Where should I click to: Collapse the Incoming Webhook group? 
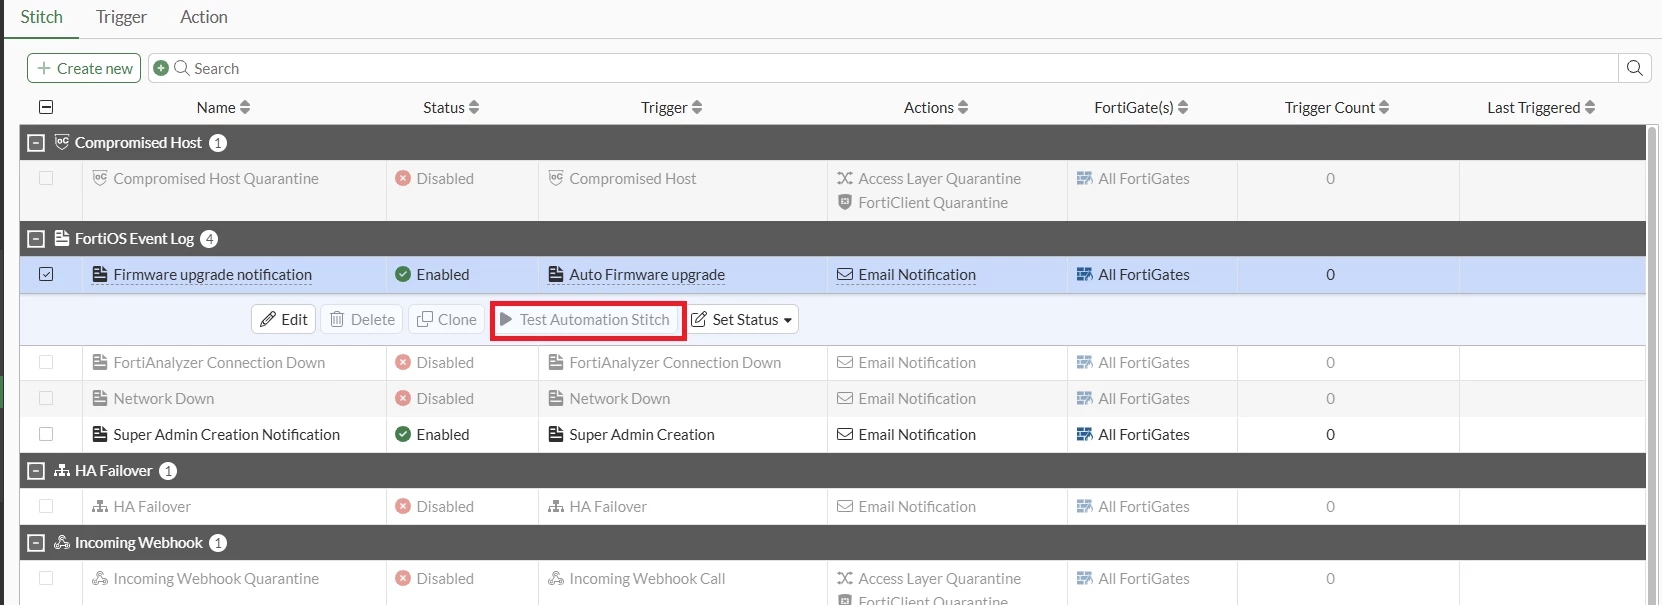(36, 543)
